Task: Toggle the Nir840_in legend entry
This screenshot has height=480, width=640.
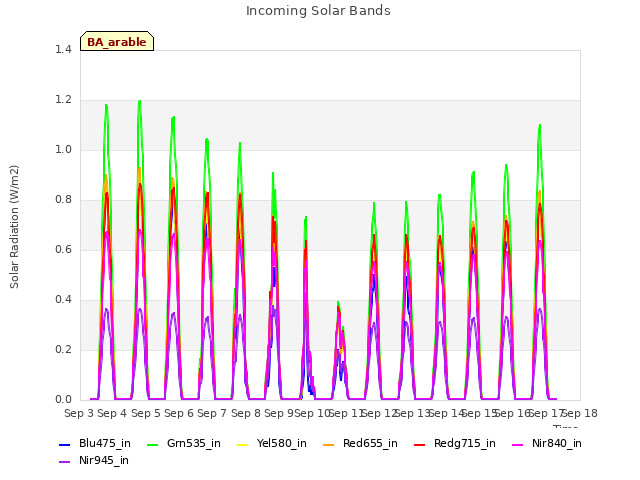Action: (547, 443)
